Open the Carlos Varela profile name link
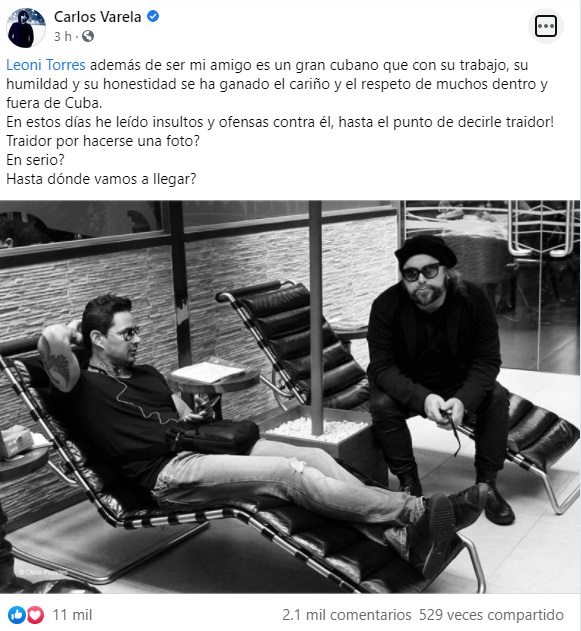 pyautogui.click(x=97, y=17)
